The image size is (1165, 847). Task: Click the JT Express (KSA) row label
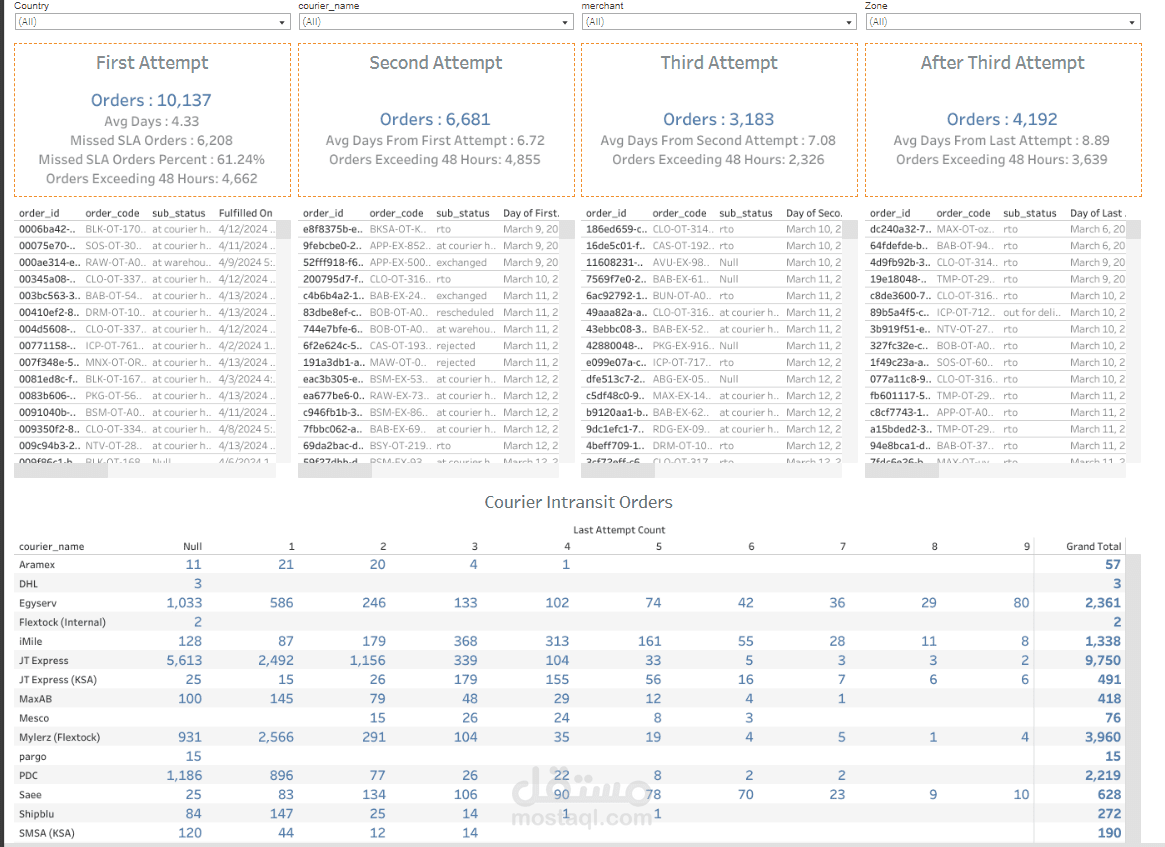point(58,680)
